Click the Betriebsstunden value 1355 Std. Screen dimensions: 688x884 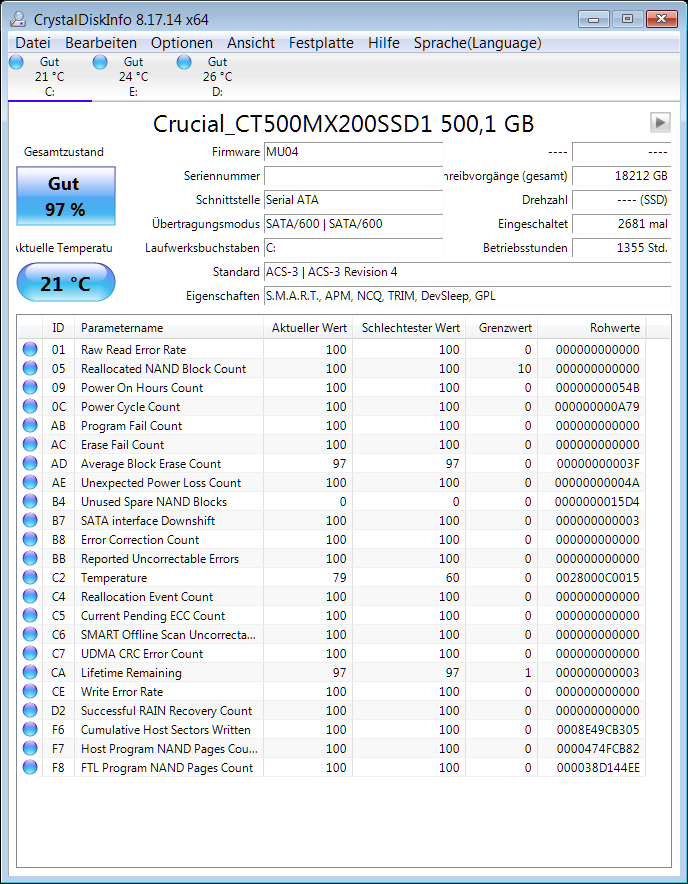tap(621, 247)
